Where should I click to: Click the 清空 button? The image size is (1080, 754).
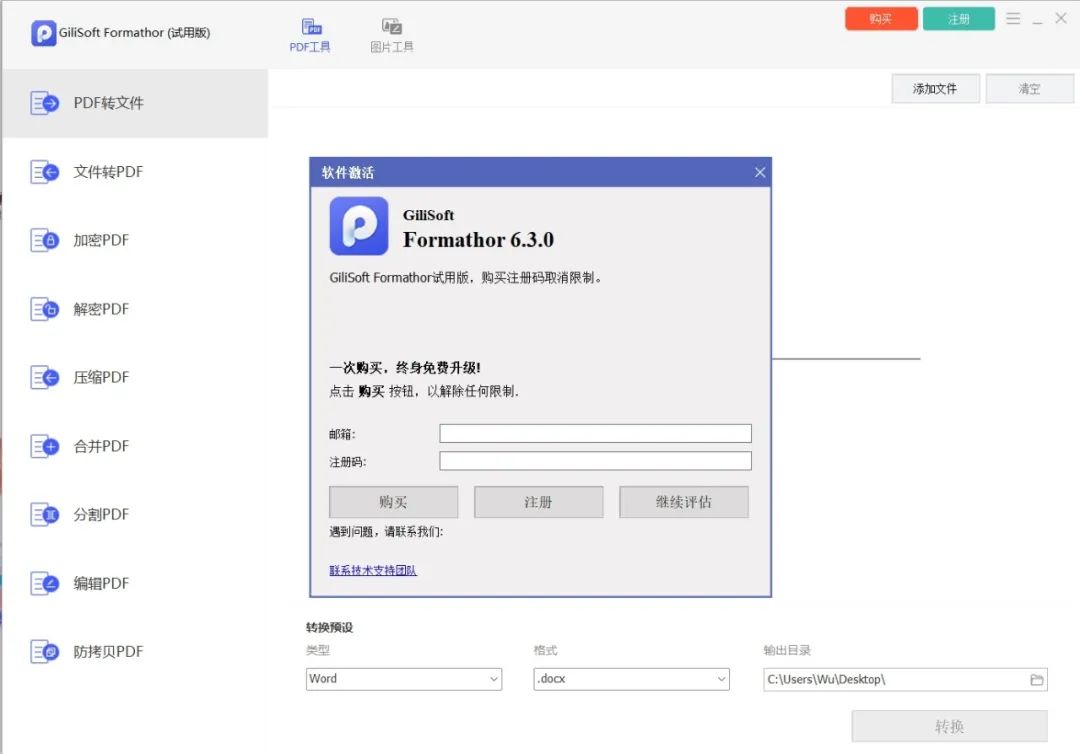coord(1030,89)
